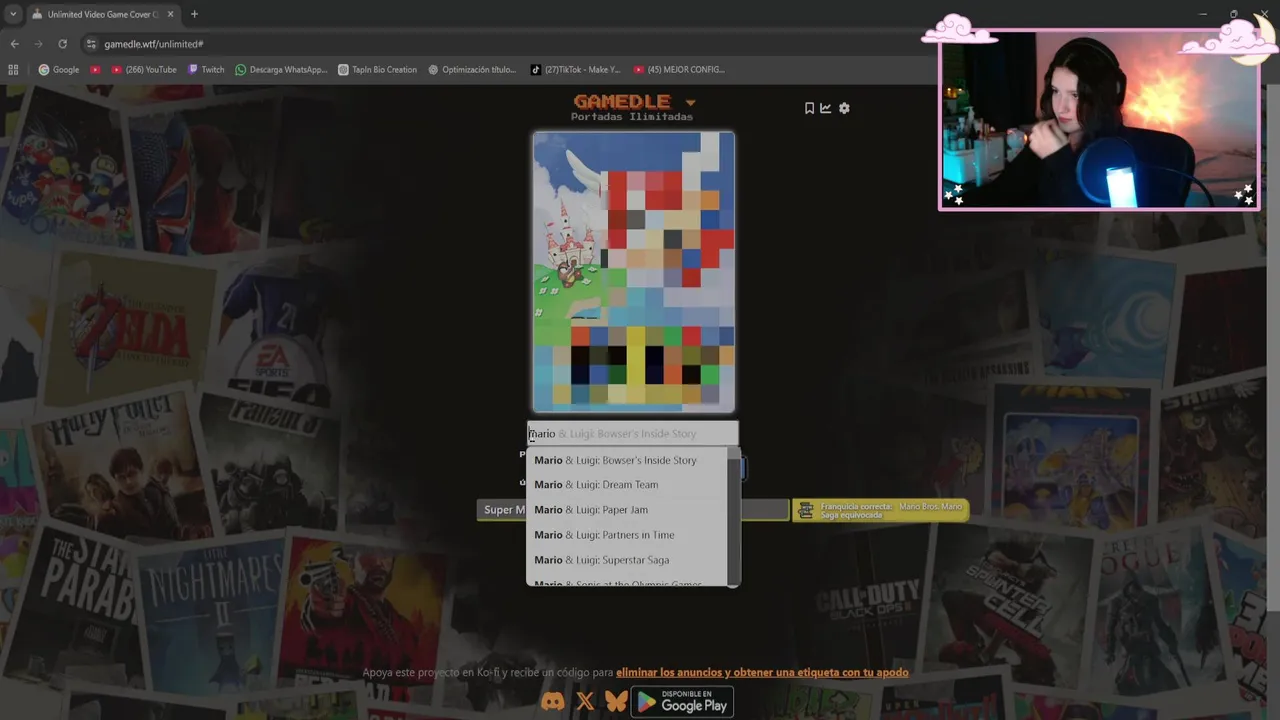Select Mario & Luigi: Partners in Time suggestion

(627, 535)
